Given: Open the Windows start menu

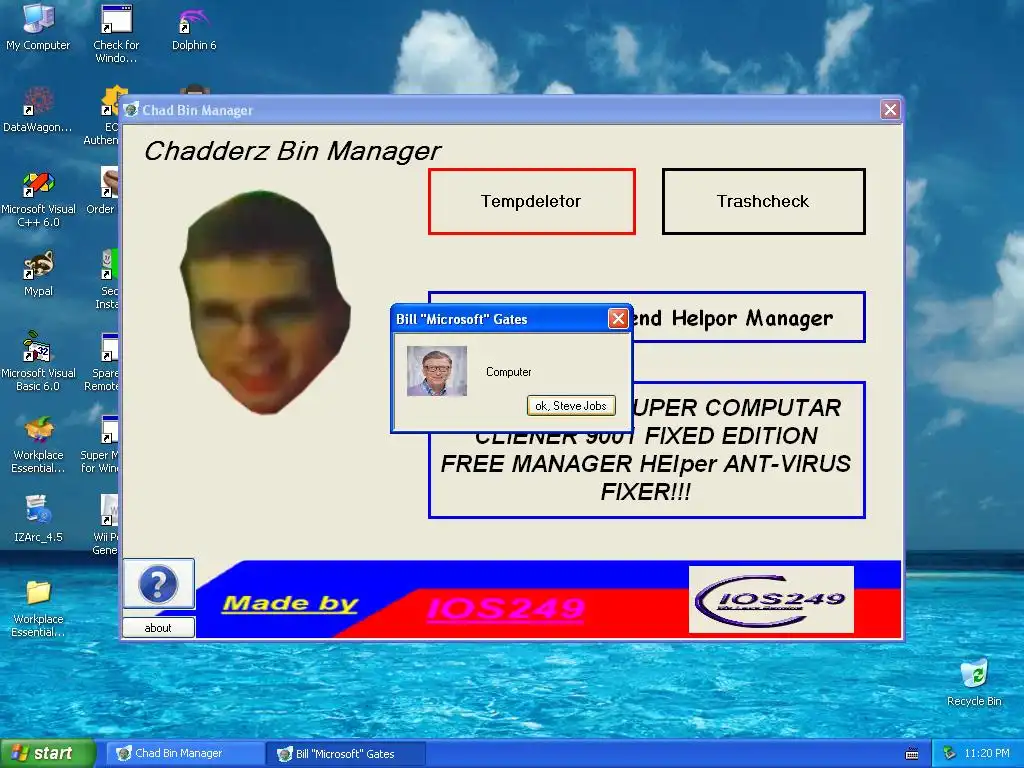Looking at the screenshot, I should 48,753.
